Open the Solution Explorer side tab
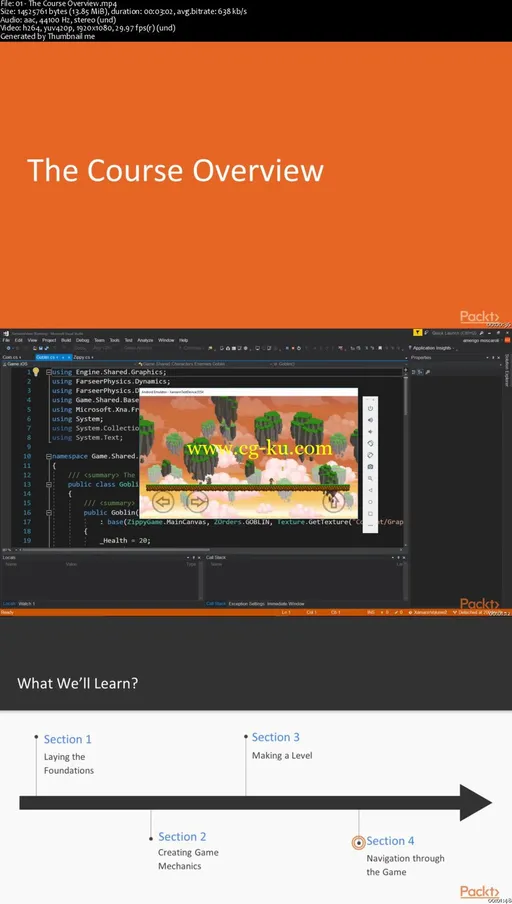Viewport: 512px width, 904px height. [x=507, y=370]
